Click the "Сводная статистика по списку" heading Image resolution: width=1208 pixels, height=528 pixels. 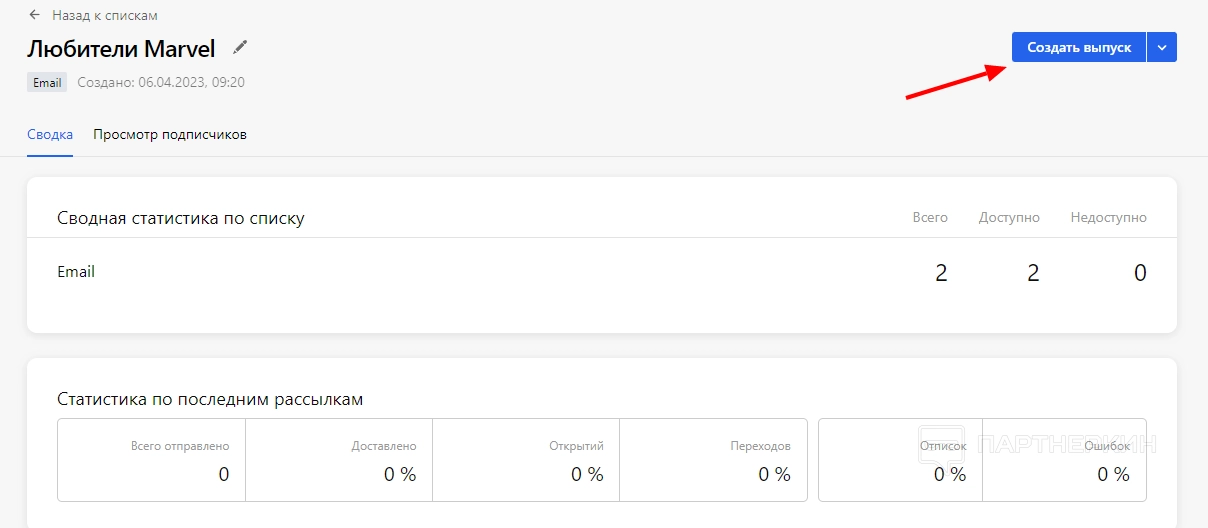click(181, 218)
